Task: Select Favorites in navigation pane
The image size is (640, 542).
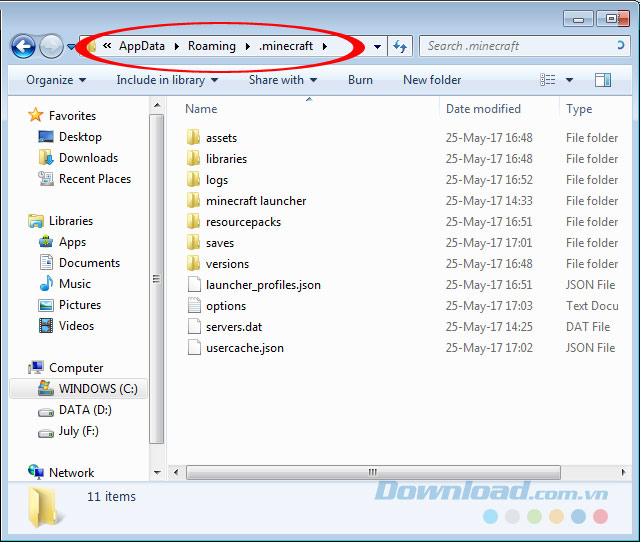Action: pyautogui.click(x=62, y=116)
